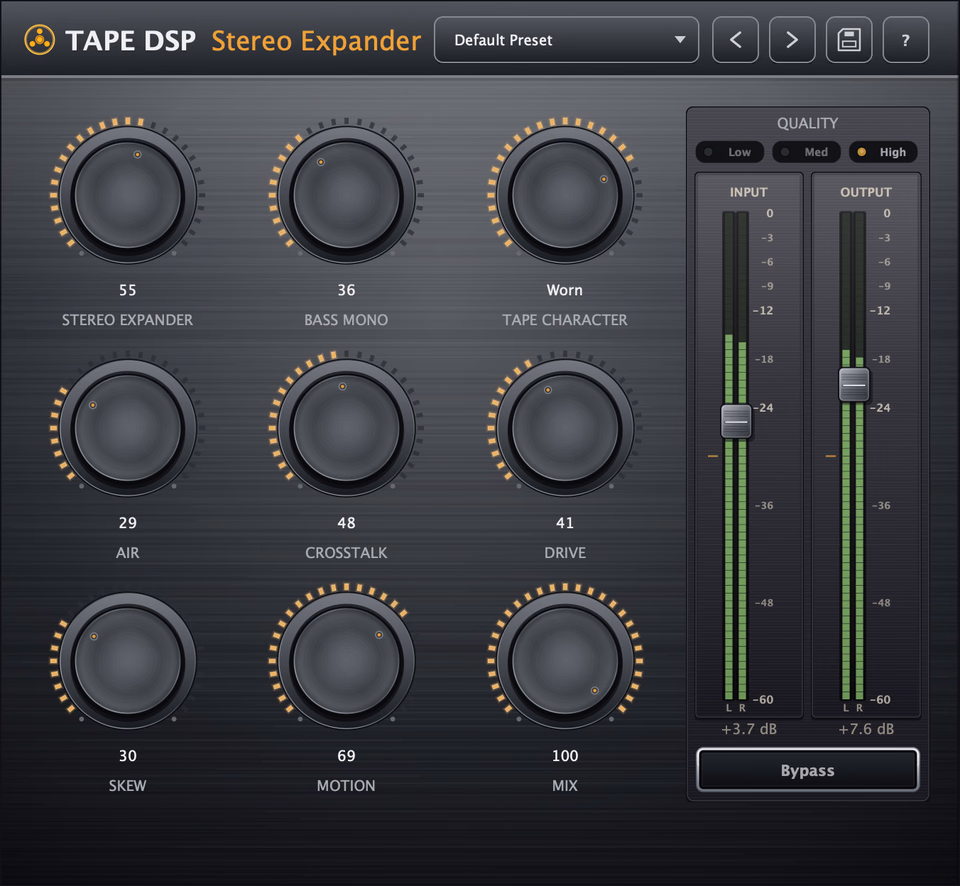
Task: Click the QUALITY section heading
Action: coord(808,123)
